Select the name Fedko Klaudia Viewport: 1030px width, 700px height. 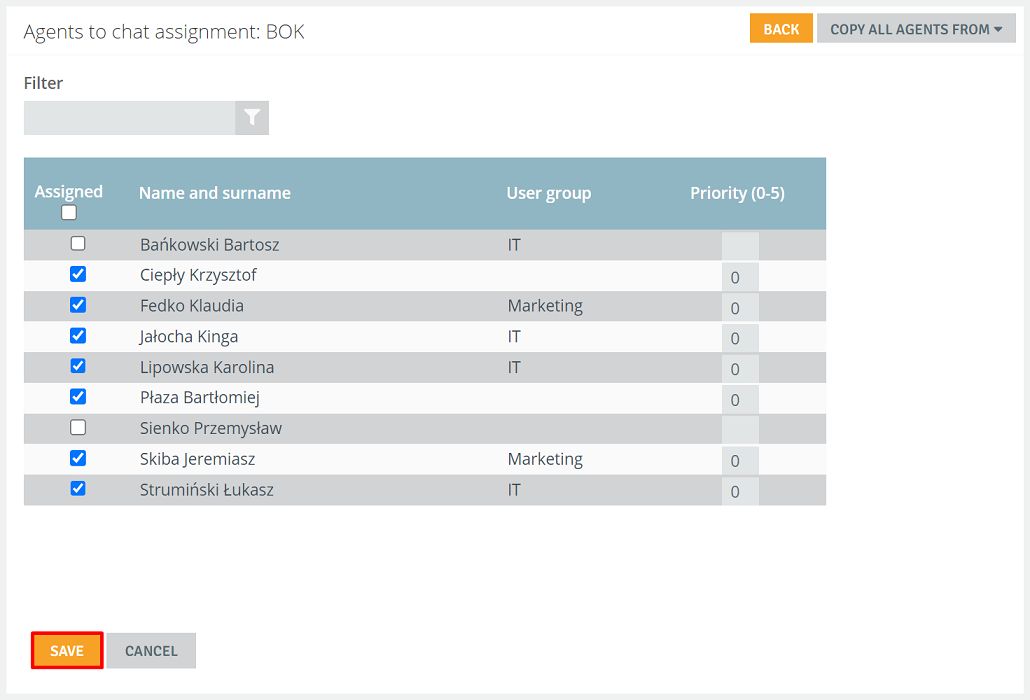(x=192, y=306)
